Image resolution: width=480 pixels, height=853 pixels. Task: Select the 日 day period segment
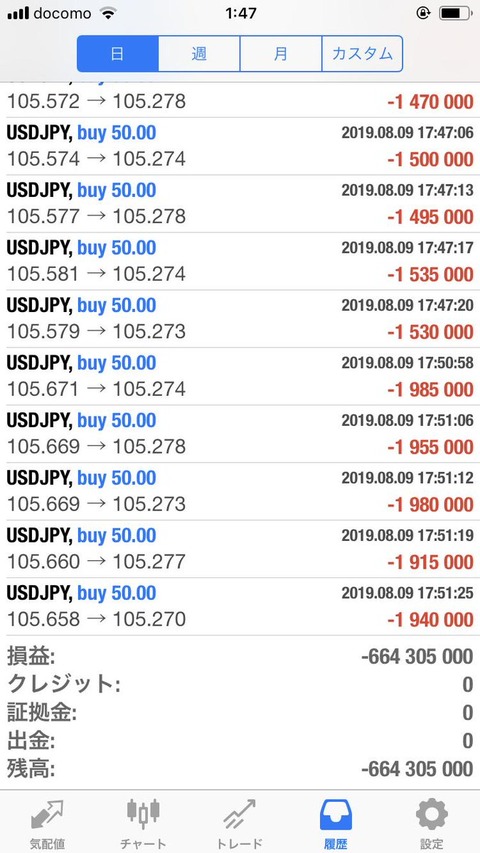tap(118, 54)
